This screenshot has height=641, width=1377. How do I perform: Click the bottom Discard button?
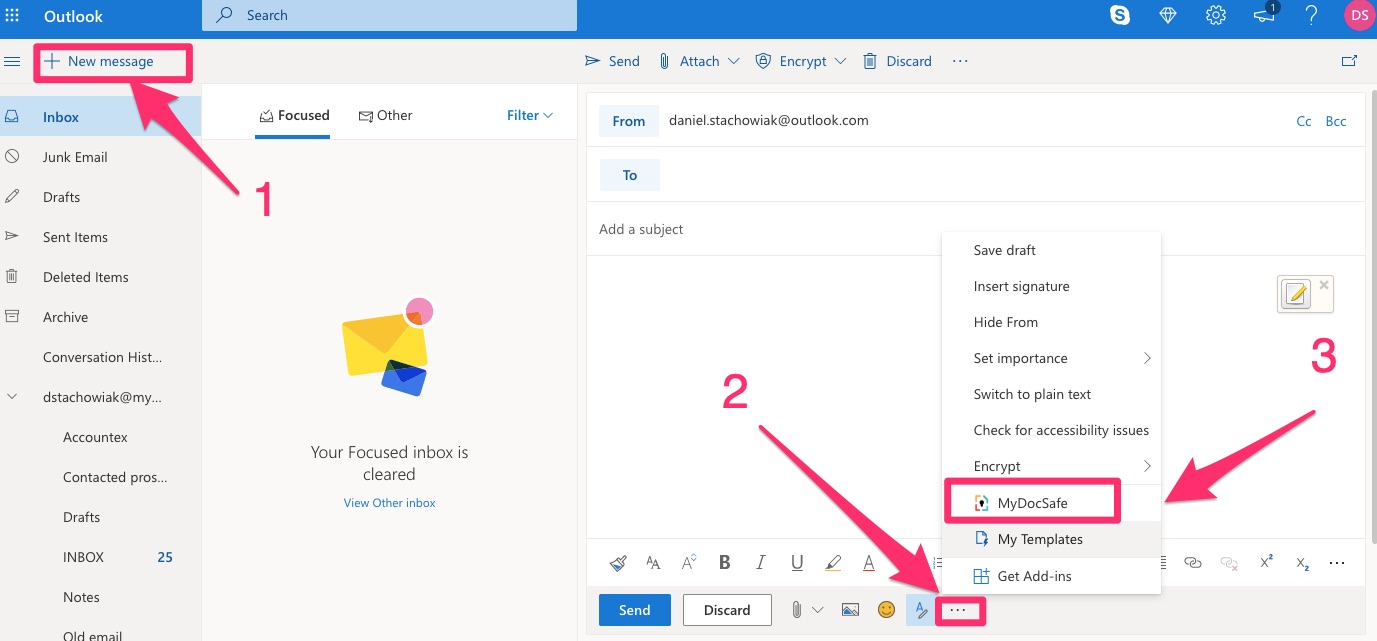[x=727, y=610]
